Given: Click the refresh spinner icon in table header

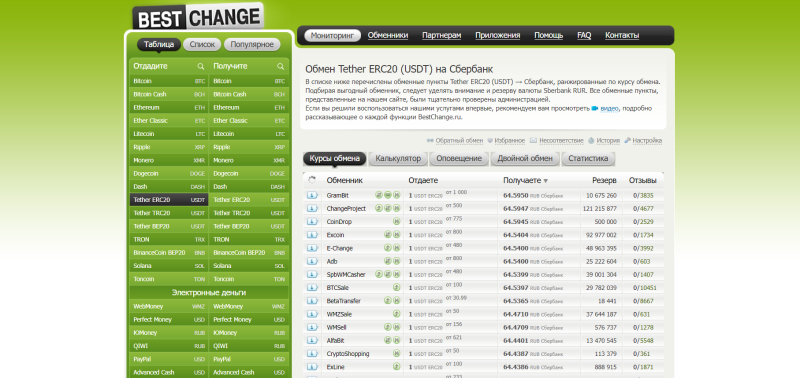Looking at the screenshot, I should (312, 180).
